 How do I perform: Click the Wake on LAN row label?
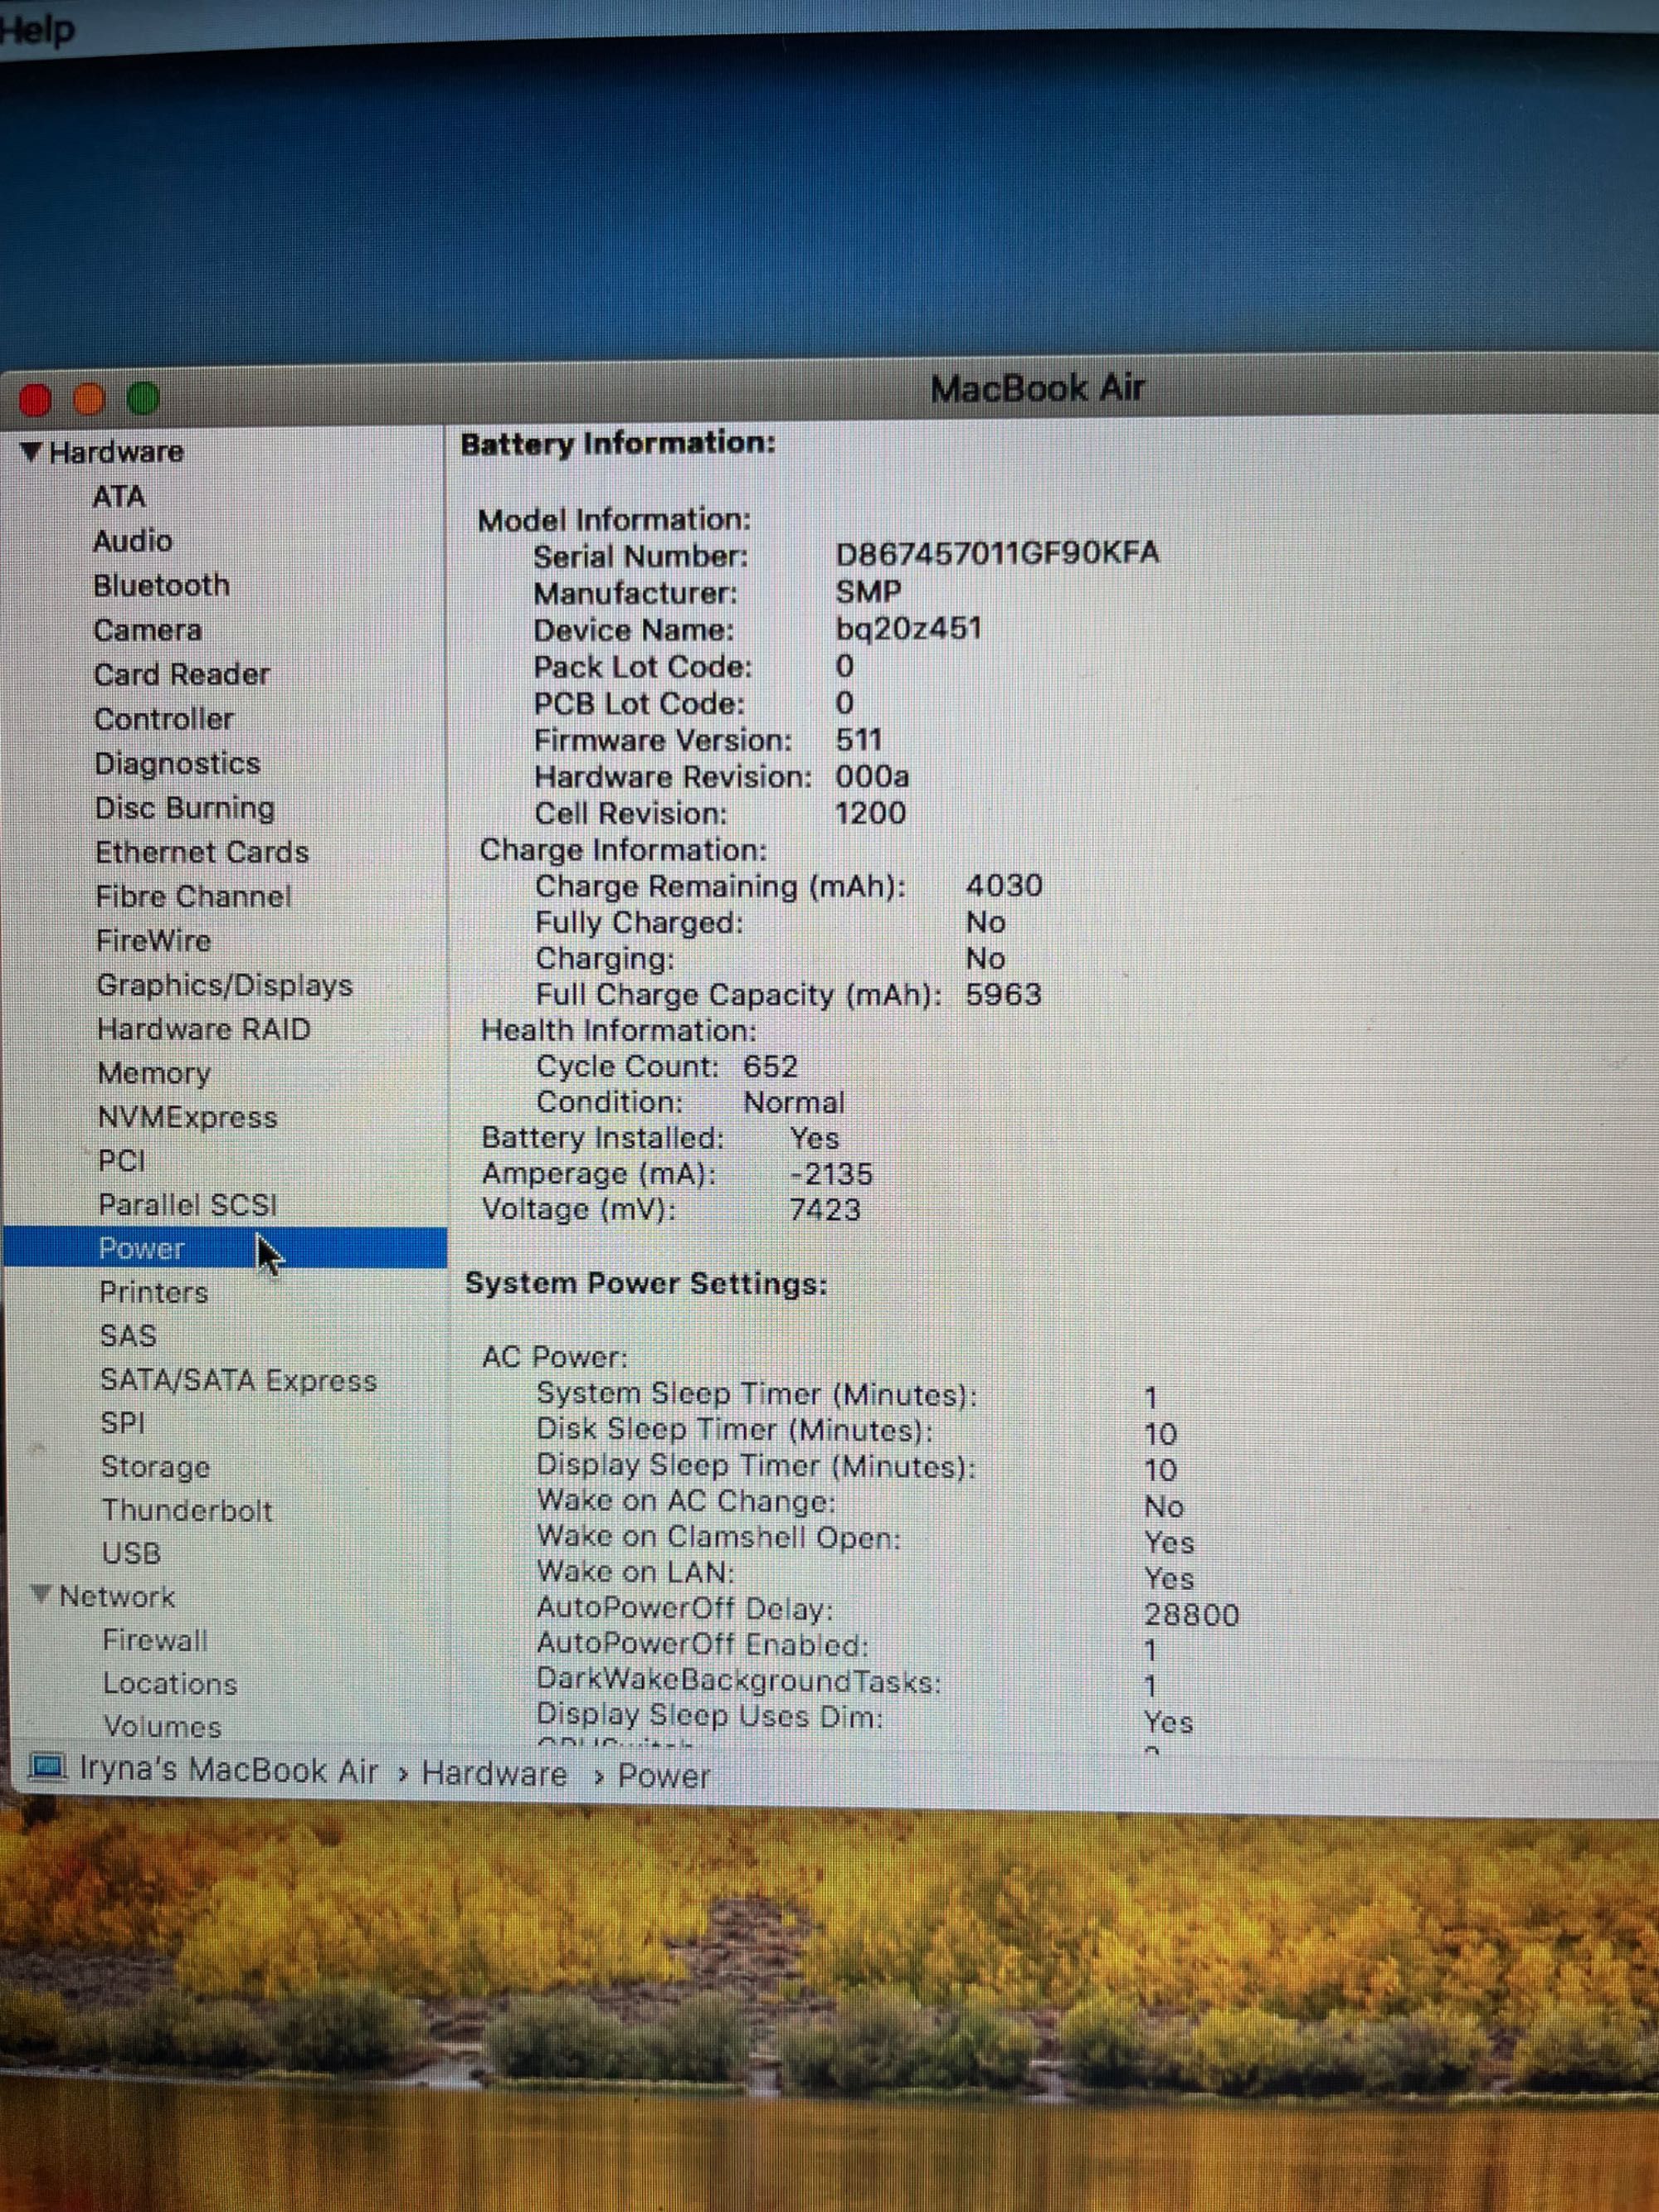point(635,1573)
